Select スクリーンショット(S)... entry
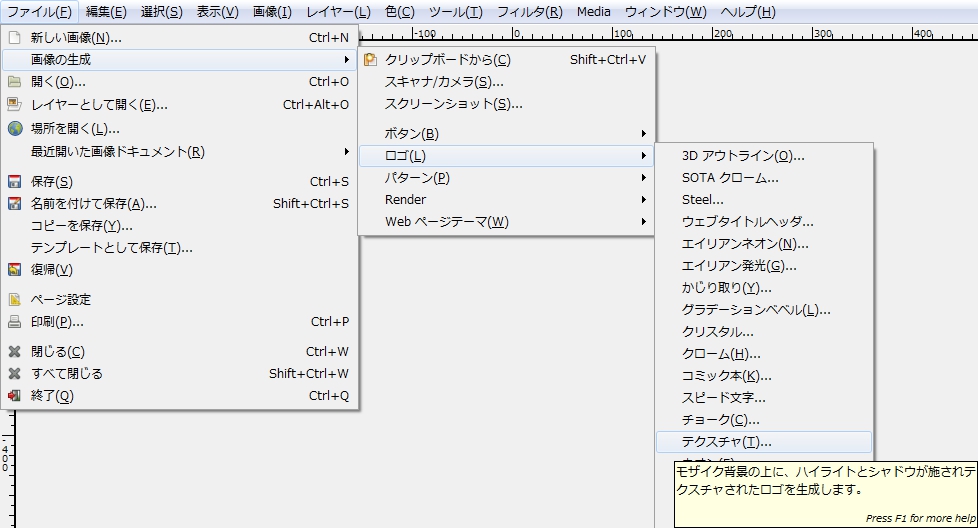 point(453,104)
